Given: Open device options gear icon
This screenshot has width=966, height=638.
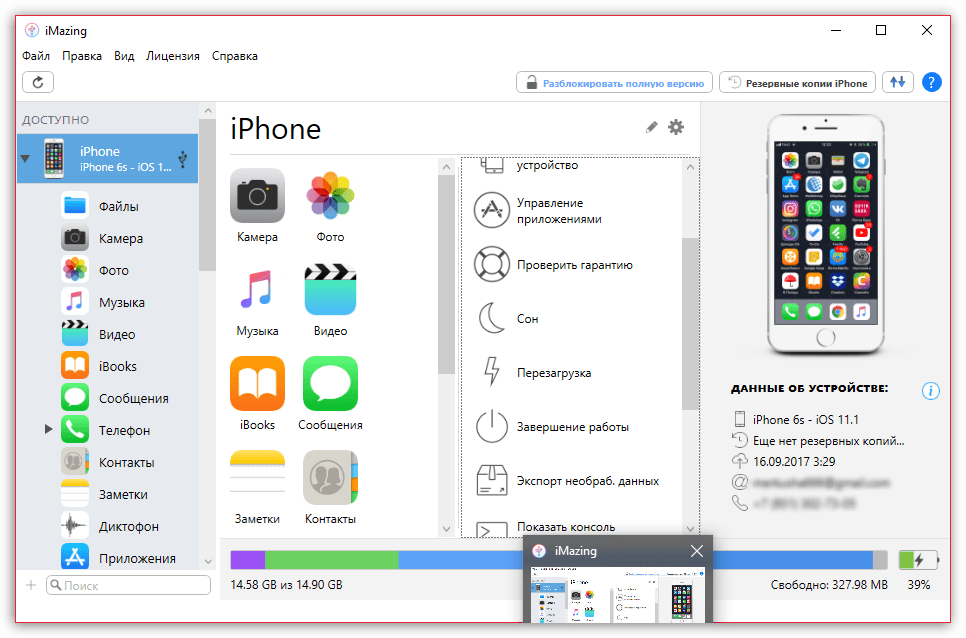Looking at the screenshot, I should click(676, 127).
